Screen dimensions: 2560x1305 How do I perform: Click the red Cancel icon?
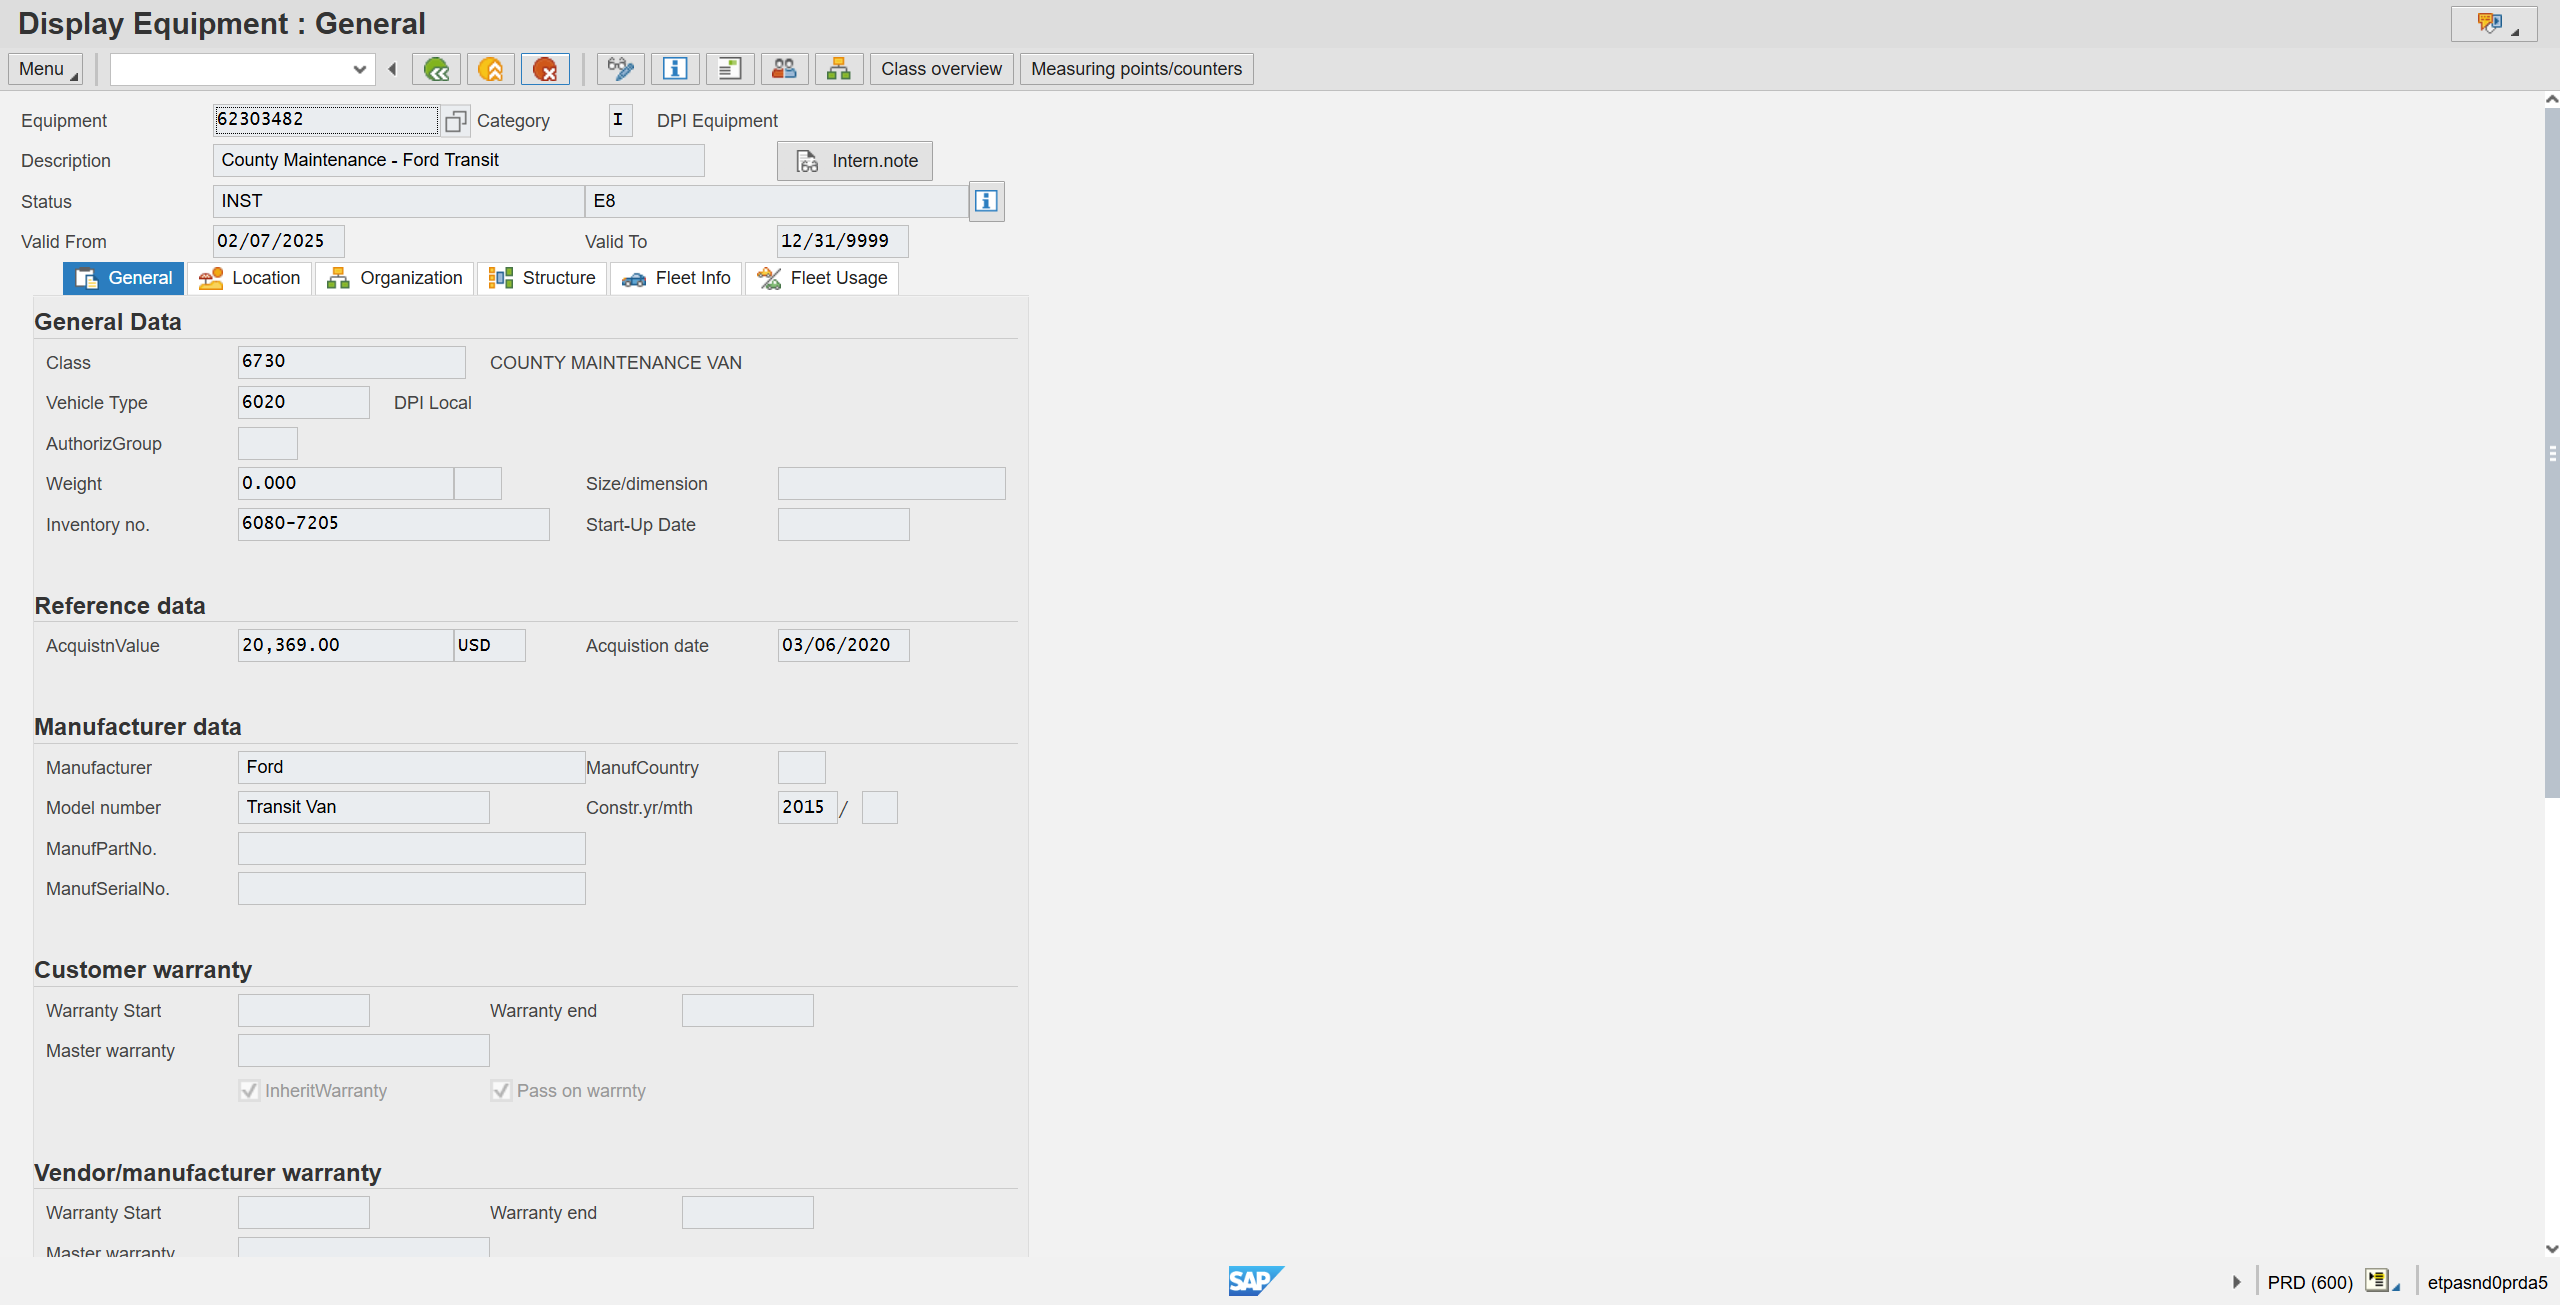pyautogui.click(x=545, y=69)
